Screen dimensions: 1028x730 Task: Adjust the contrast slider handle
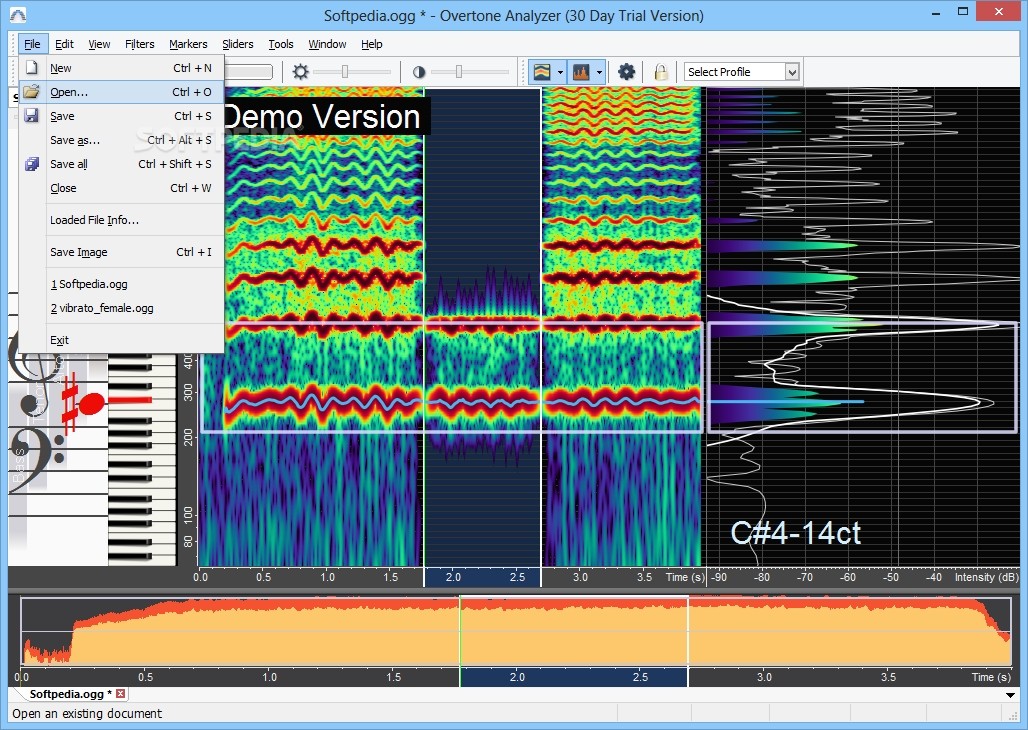459,71
